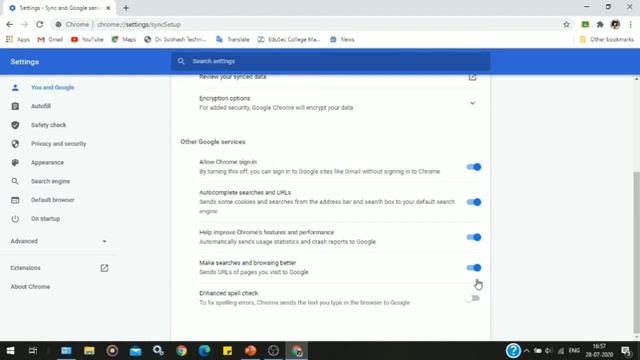Expand the Encryption options chevron
640x360 pixels.
pos(472,103)
